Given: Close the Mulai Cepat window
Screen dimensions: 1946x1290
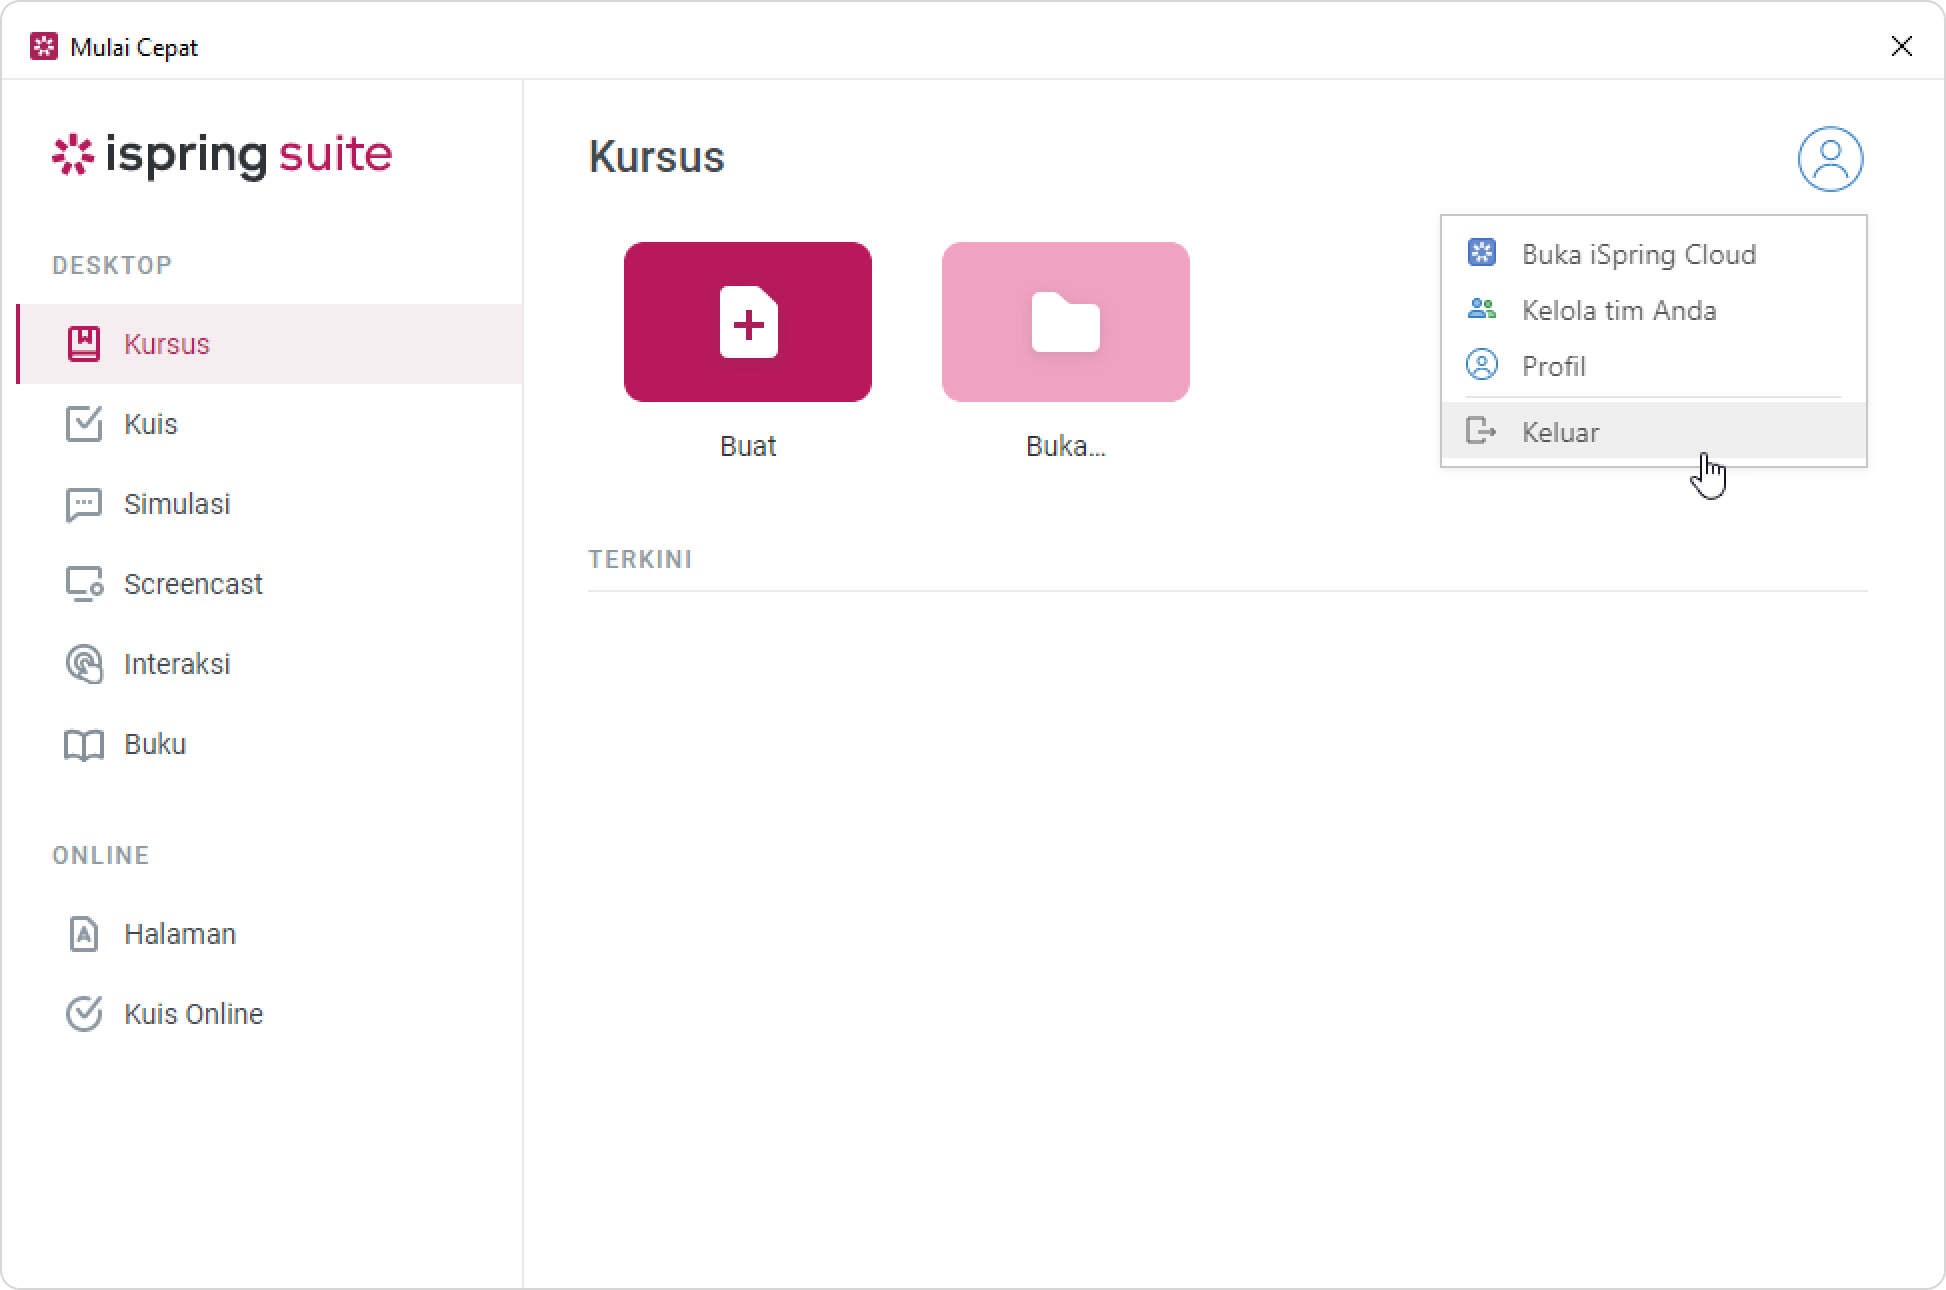Looking at the screenshot, I should [x=1901, y=46].
